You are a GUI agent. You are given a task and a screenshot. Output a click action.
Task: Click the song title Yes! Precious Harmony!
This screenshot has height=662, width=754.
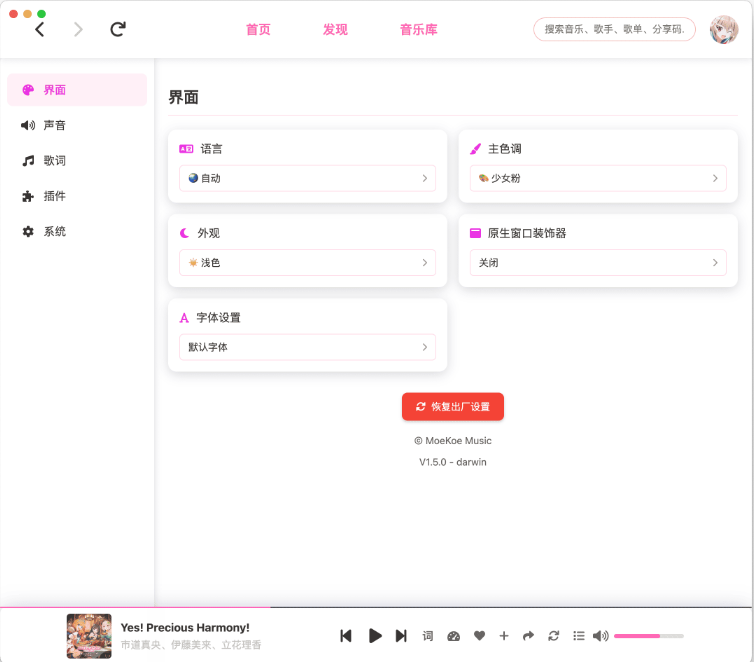(x=185, y=627)
